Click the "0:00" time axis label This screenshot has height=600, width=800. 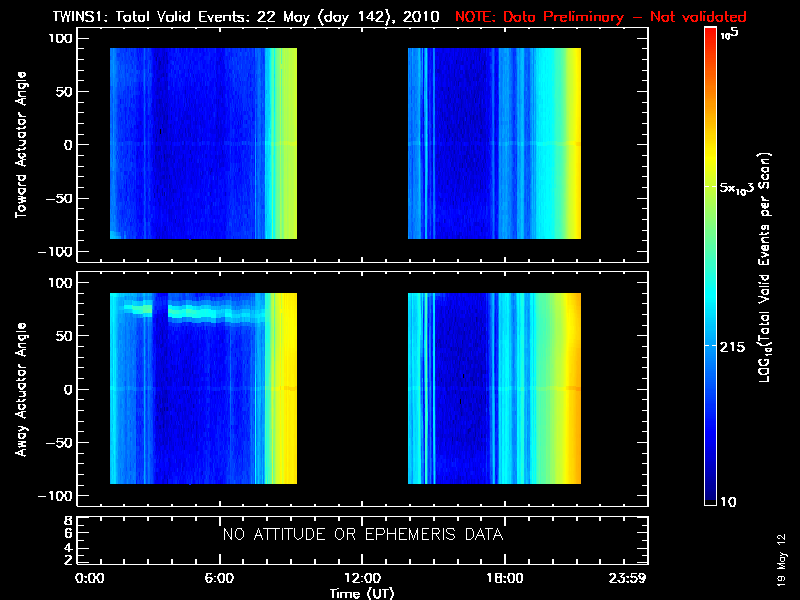click(89, 578)
